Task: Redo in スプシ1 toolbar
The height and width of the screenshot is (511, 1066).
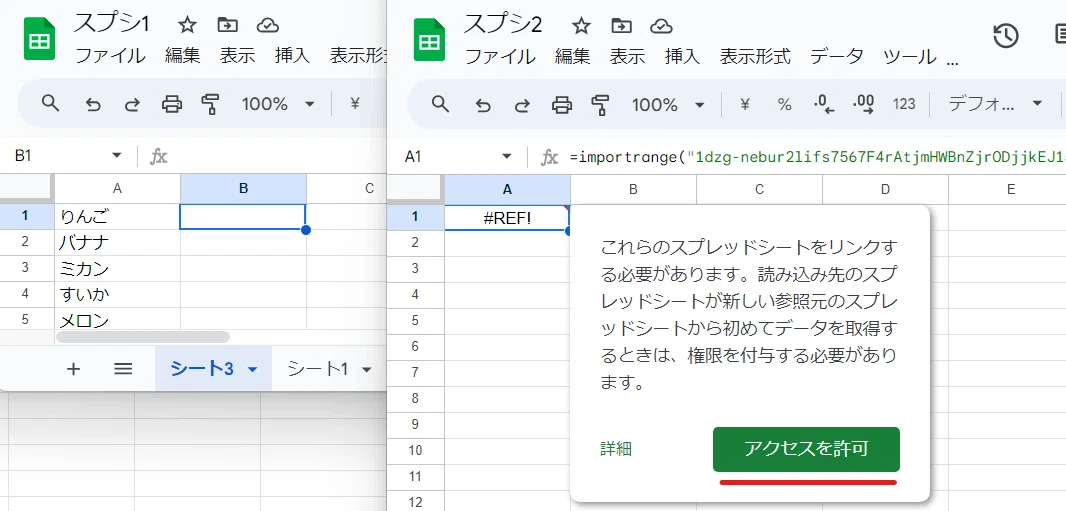Action: [x=132, y=104]
